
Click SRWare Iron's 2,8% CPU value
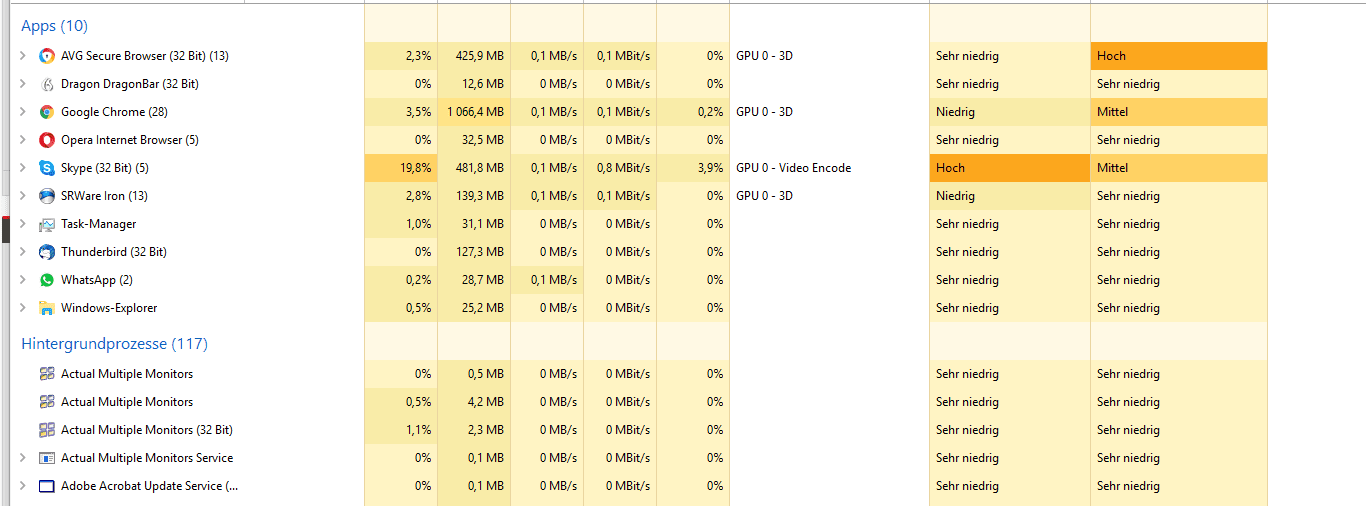419,196
